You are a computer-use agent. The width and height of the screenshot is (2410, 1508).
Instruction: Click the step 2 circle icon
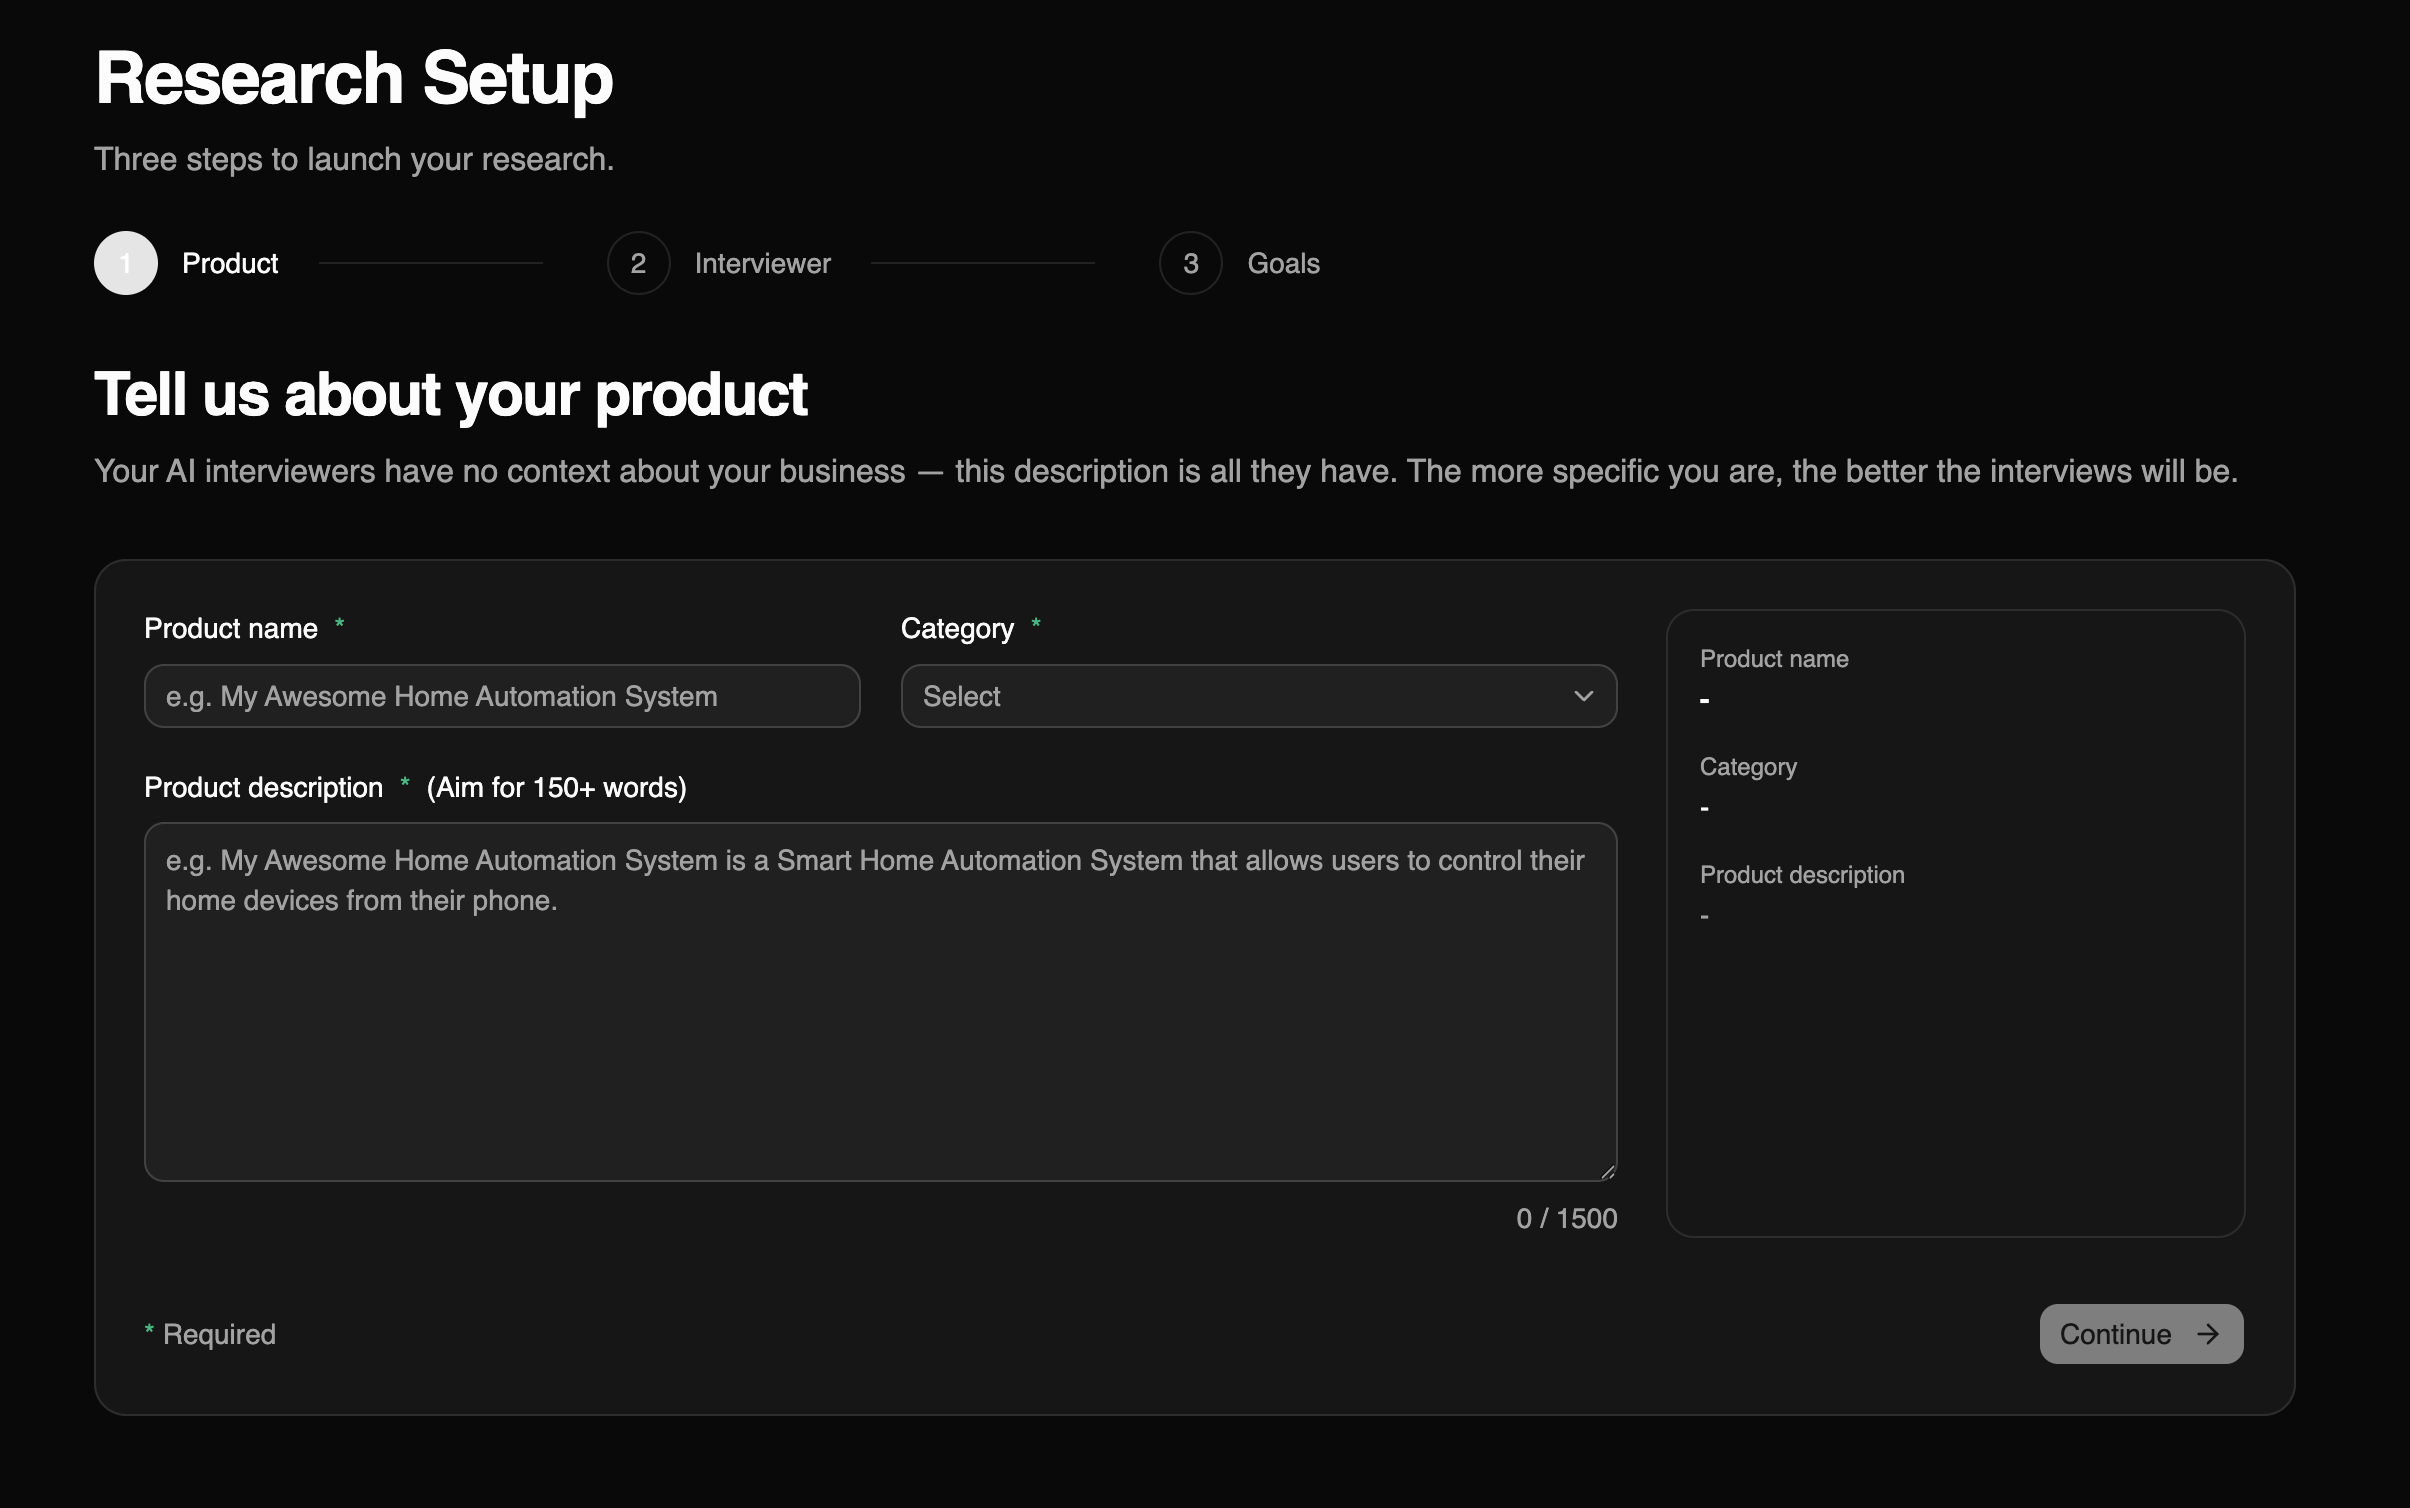point(638,263)
